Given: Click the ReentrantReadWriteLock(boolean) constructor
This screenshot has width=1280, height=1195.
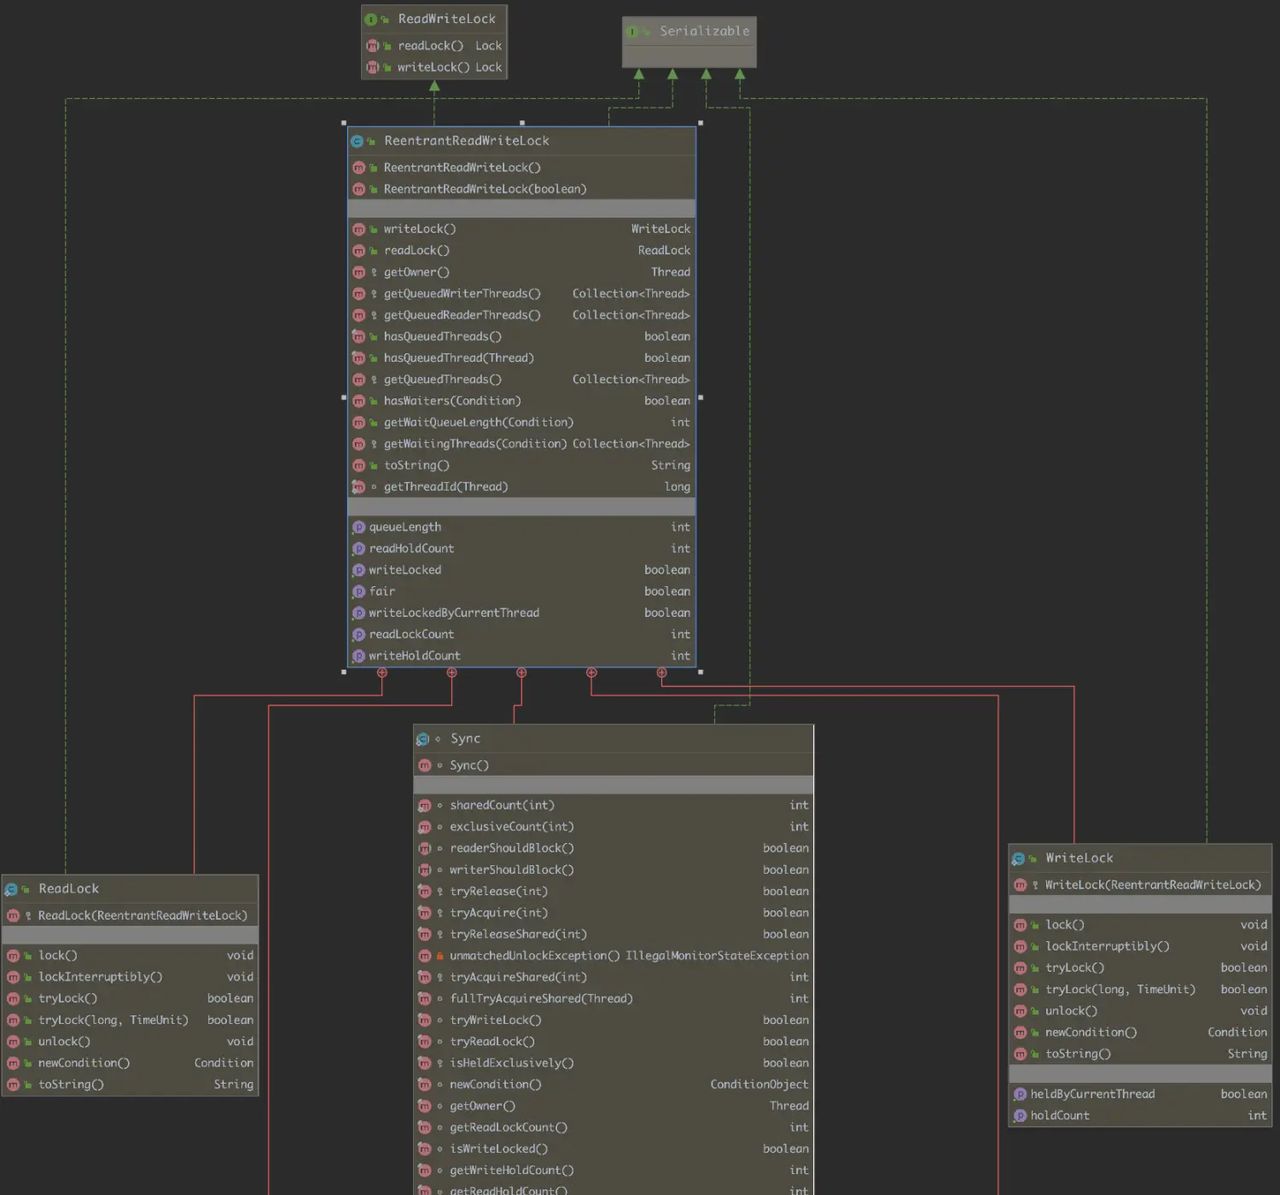Looking at the screenshot, I should click(x=485, y=189).
